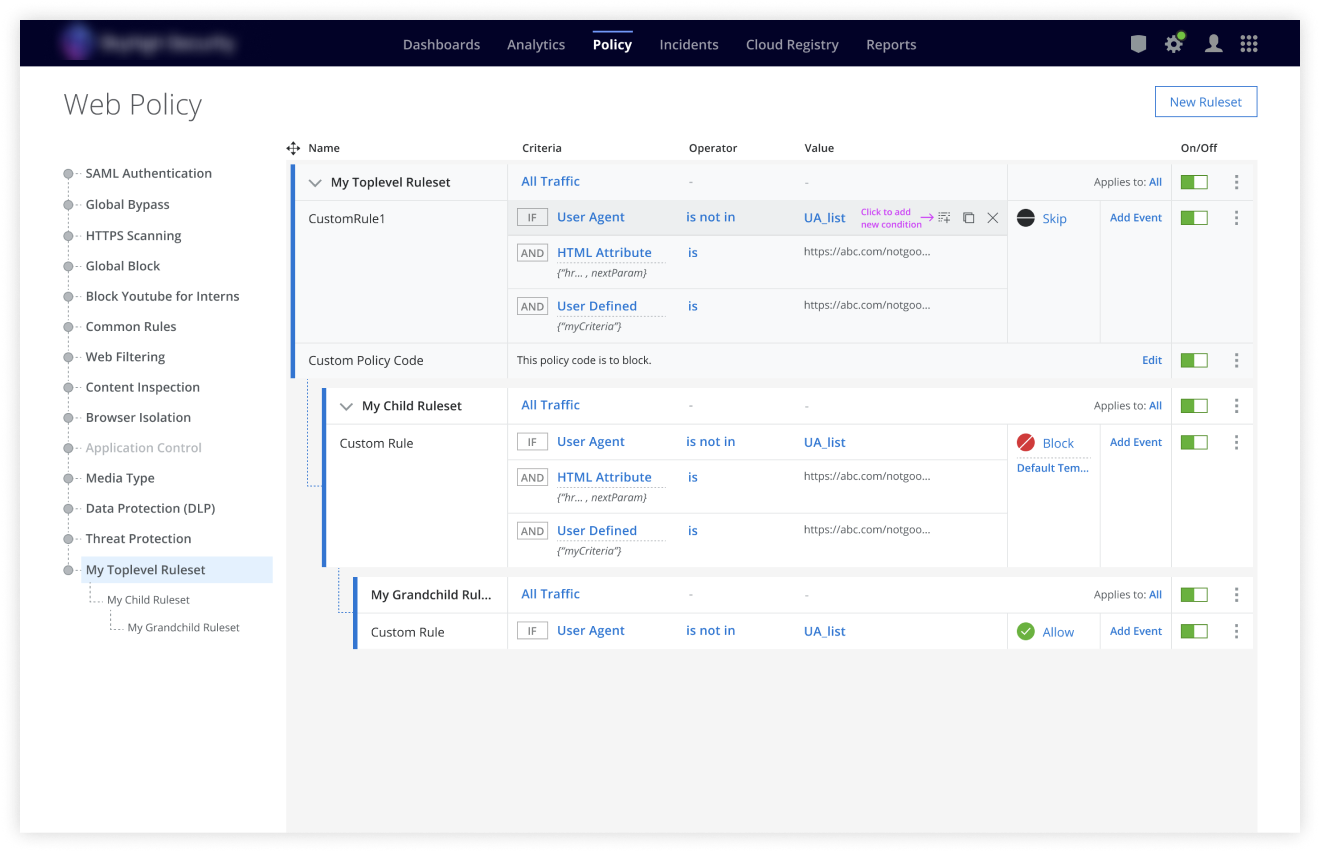
Task: Open the user profile icon
Action: pyautogui.click(x=1213, y=44)
